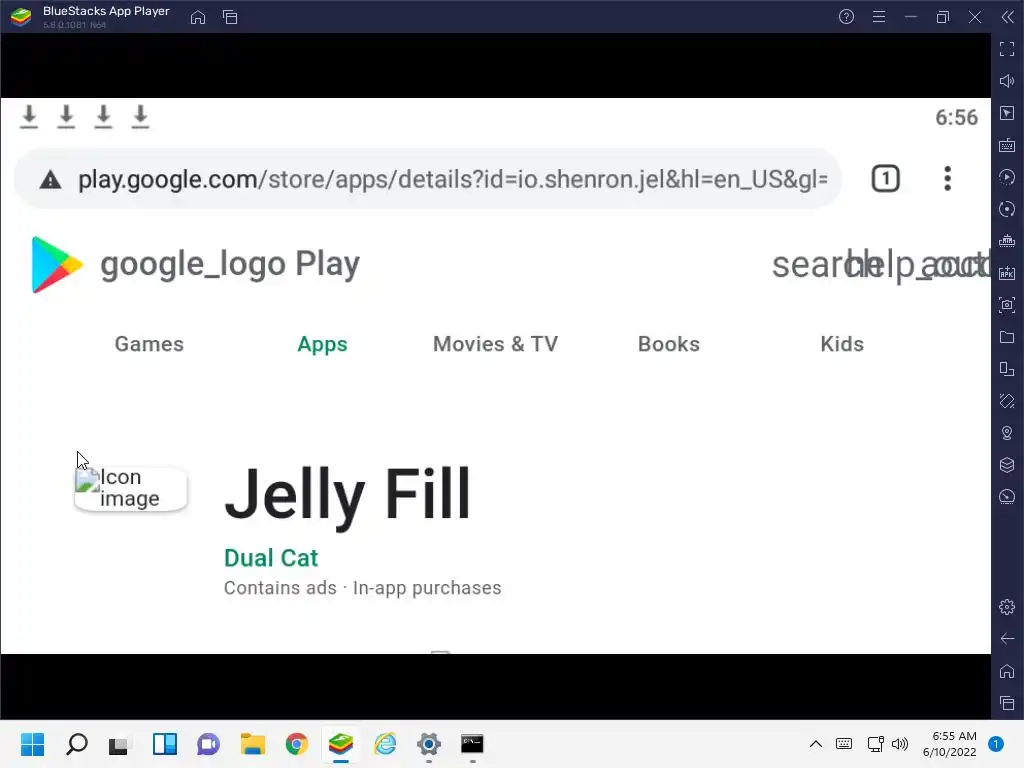This screenshot has height=768, width=1024.
Task: Open the Task View icon on taskbar
Action: click(x=119, y=744)
